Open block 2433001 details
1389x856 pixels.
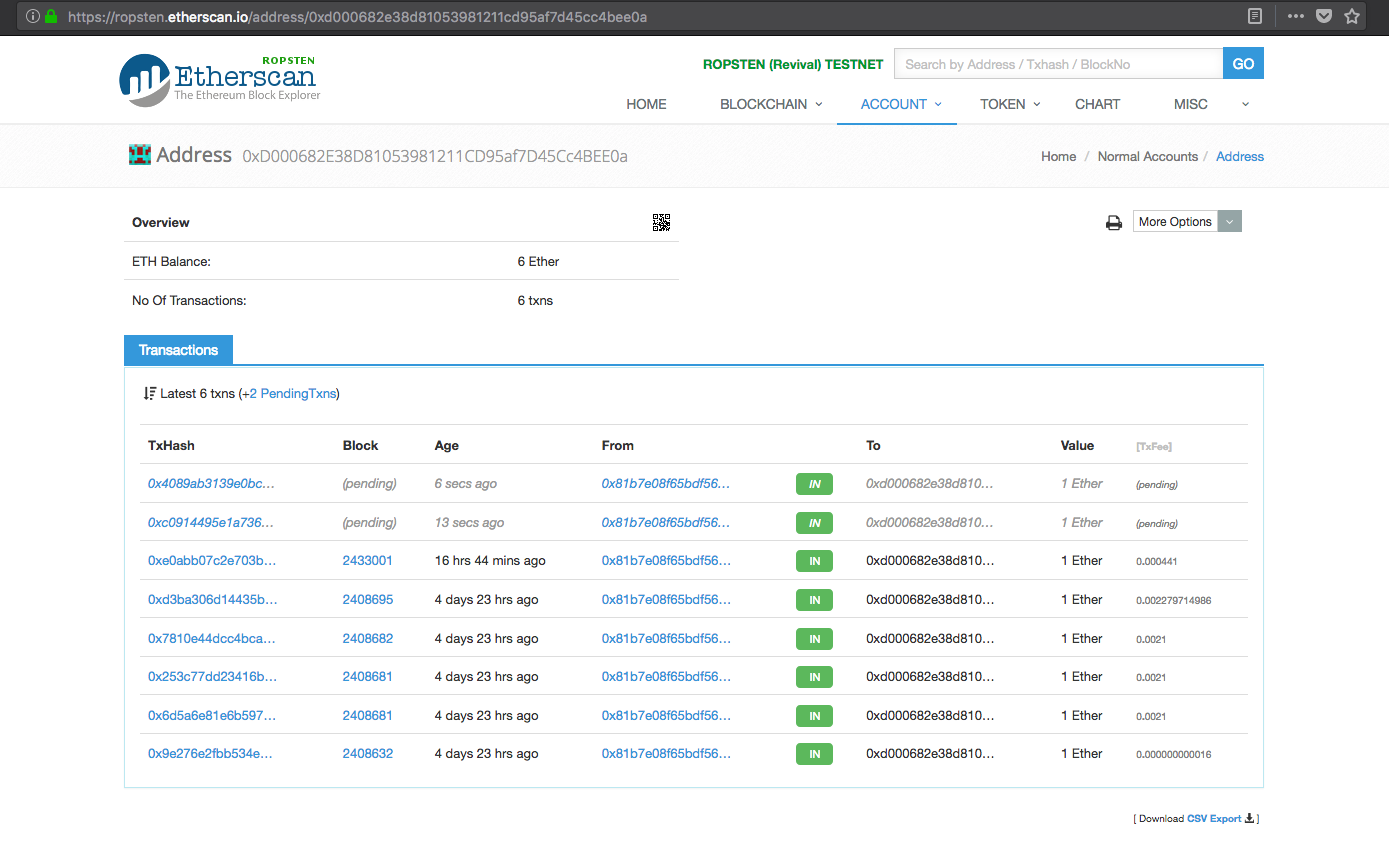(367, 561)
